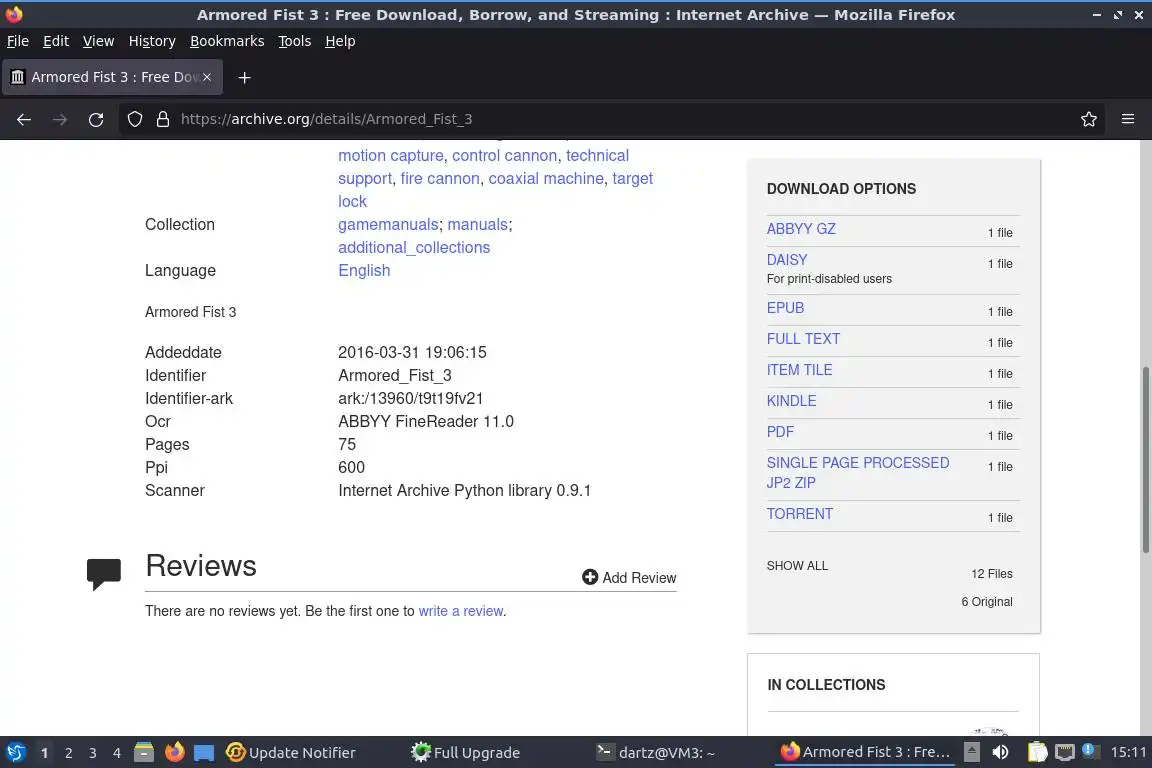Image resolution: width=1152 pixels, height=768 pixels.
Task: Click the Add Review plus icon
Action: click(x=590, y=577)
